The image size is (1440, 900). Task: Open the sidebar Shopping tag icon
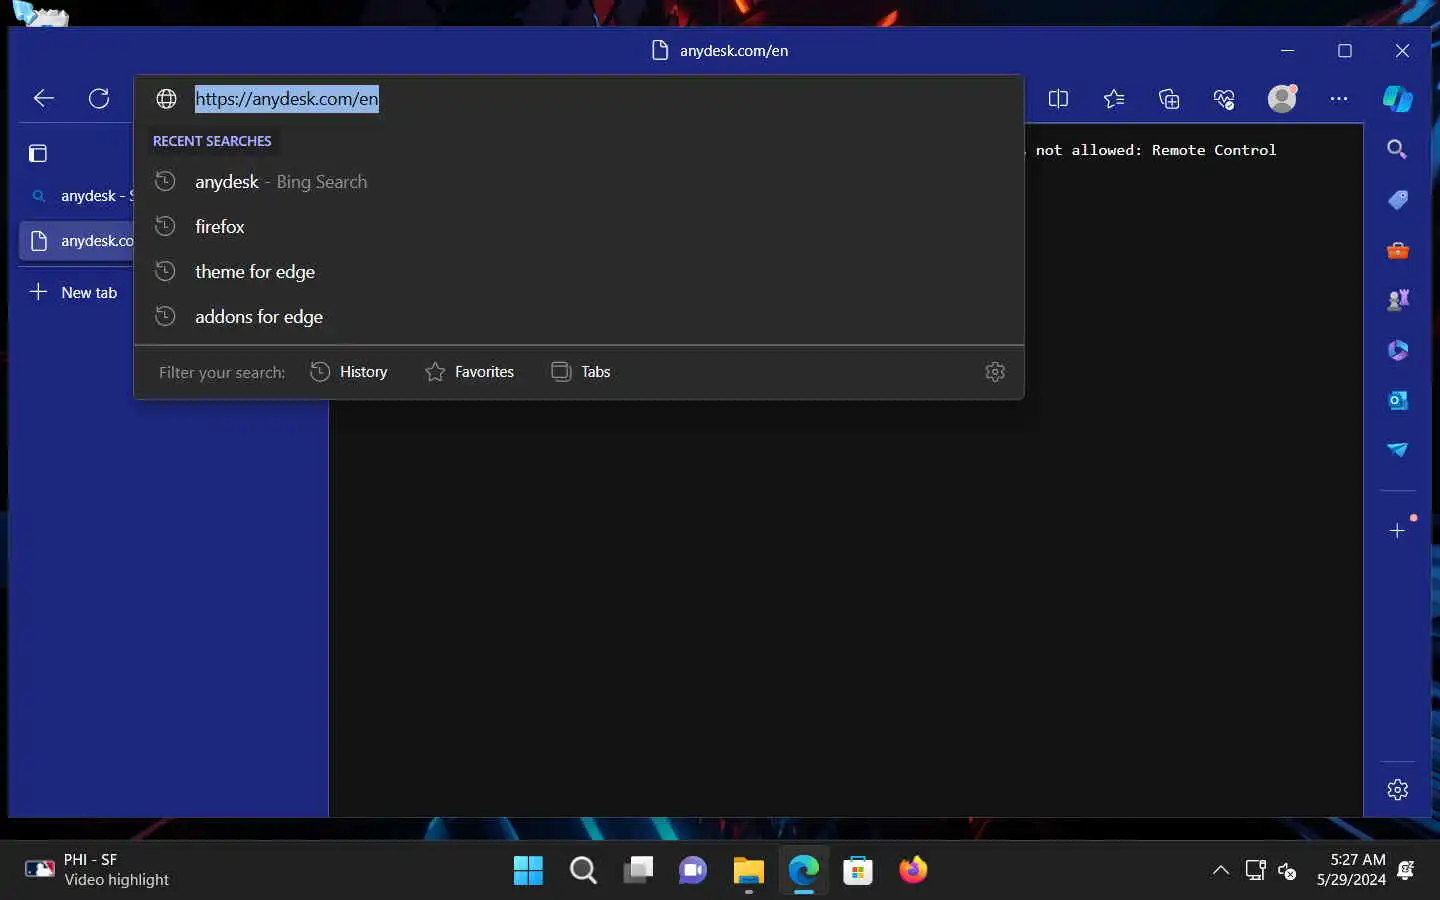(1398, 200)
